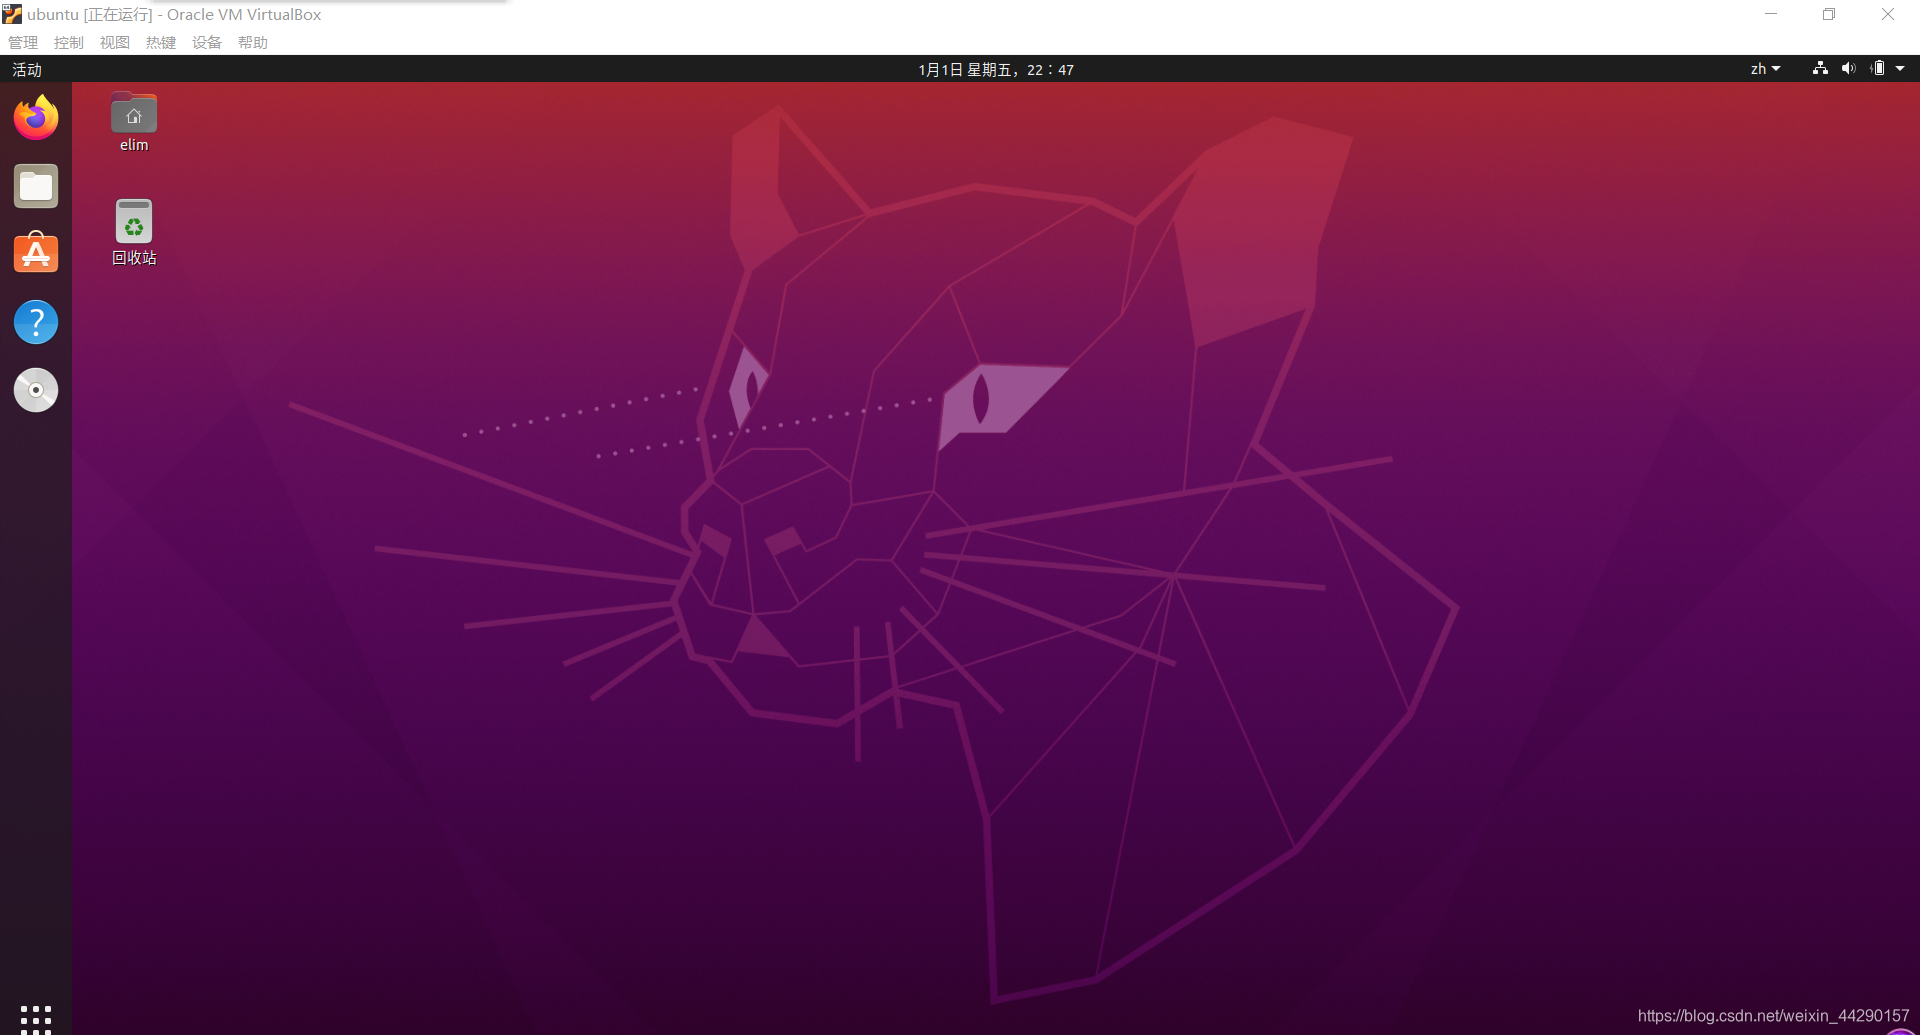Expand the keyboard layout chooser next to zh
Image resolution: width=1920 pixels, height=1035 pixels.
[x=1778, y=68]
